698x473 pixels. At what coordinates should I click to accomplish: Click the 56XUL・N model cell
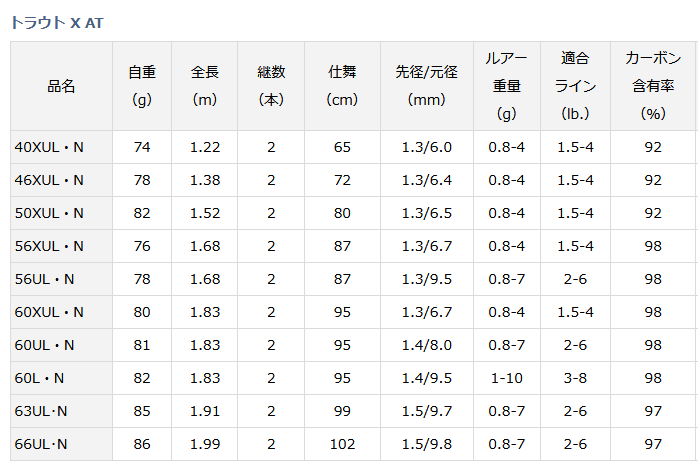[x=61, y=246]
